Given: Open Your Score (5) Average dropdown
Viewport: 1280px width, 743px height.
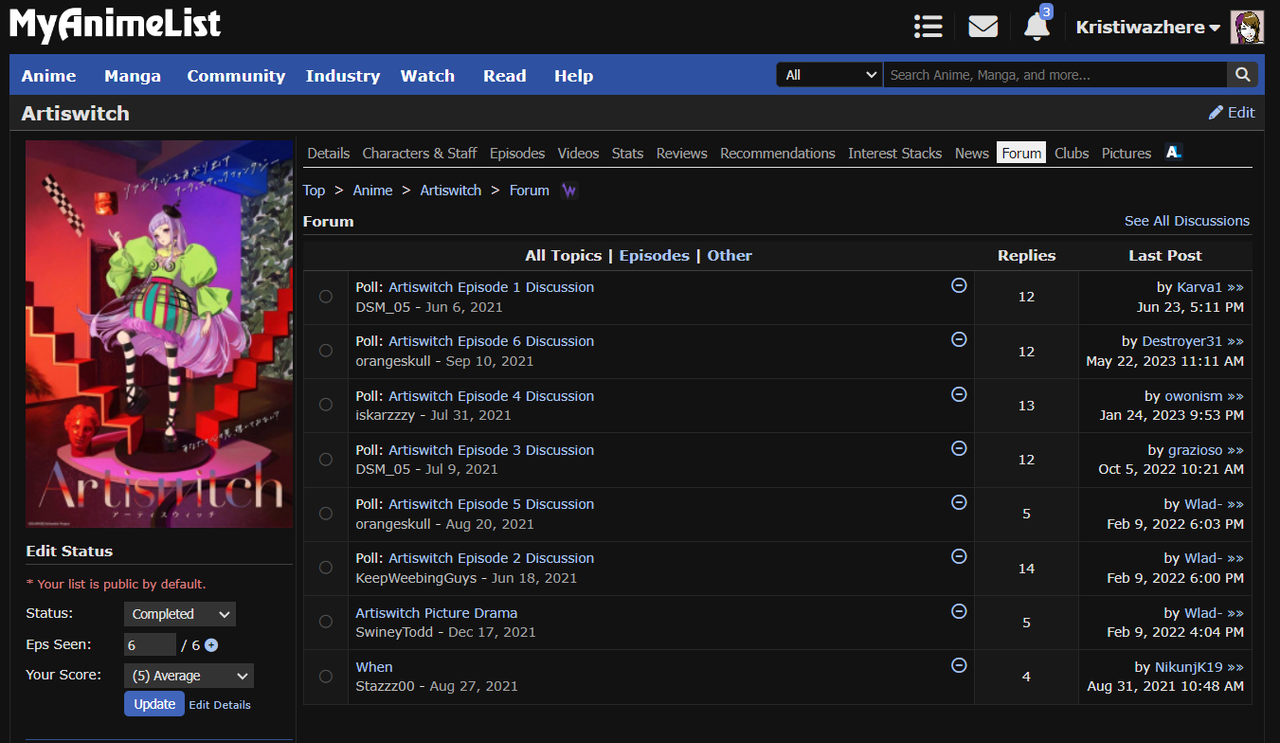Looking at the screenshot, I should (x=189, y=676).
